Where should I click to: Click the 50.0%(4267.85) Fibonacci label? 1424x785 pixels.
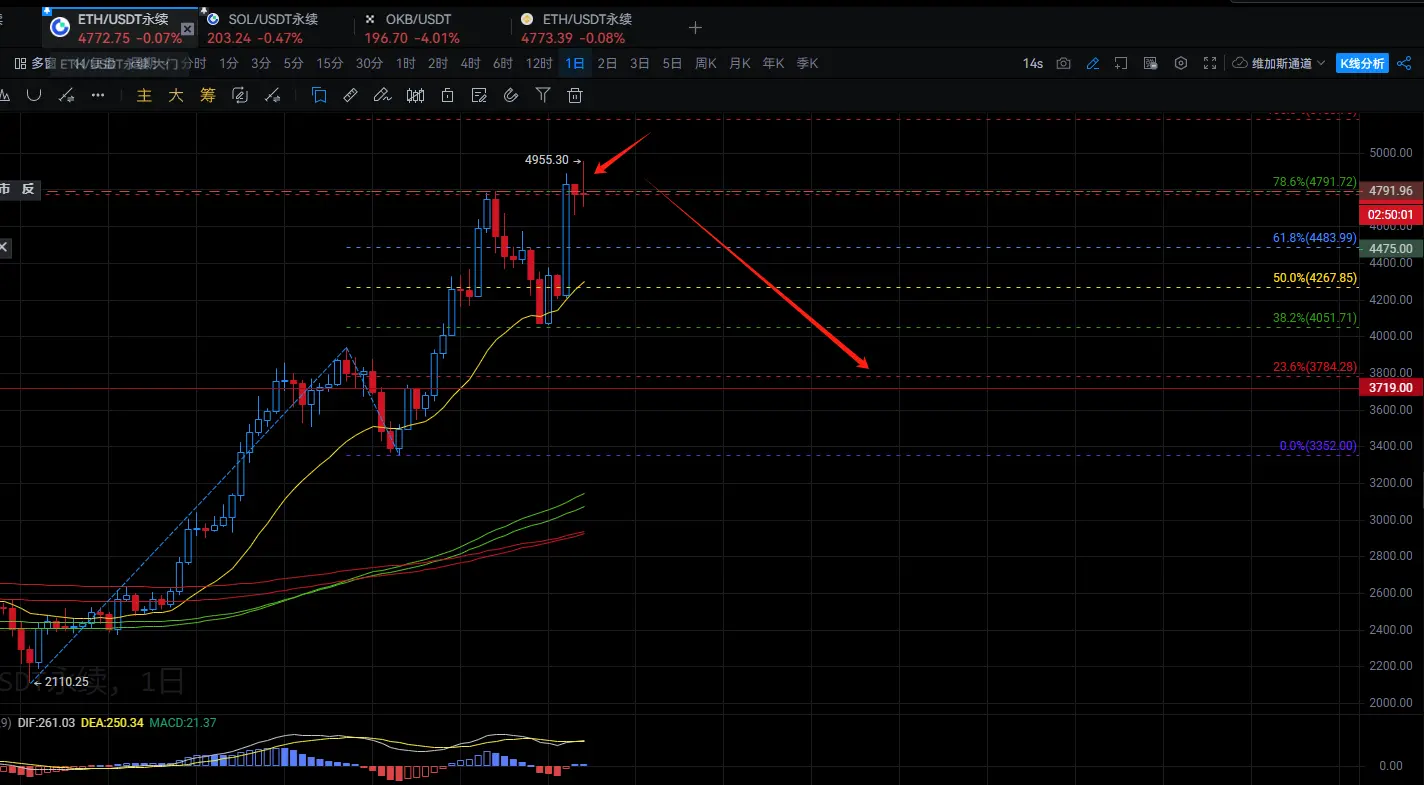pos(1314,278)
